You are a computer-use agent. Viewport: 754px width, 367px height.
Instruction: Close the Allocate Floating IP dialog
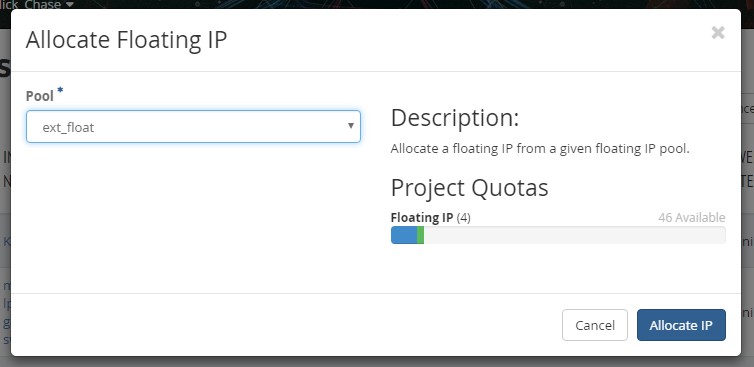(x=718, y=33)
